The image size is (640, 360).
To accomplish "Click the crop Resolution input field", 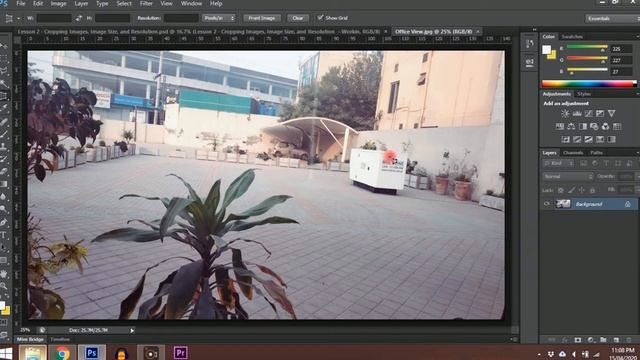I will point(181,18).
